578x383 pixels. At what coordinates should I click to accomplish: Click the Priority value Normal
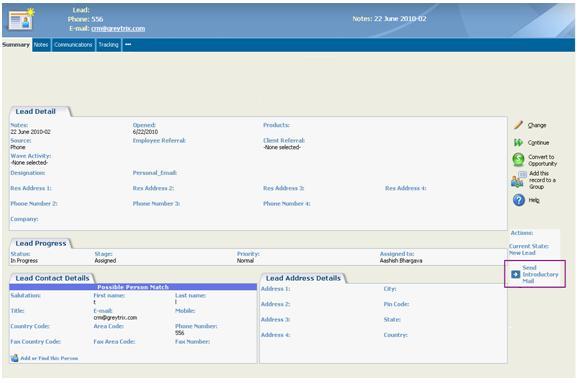(245, 261)
